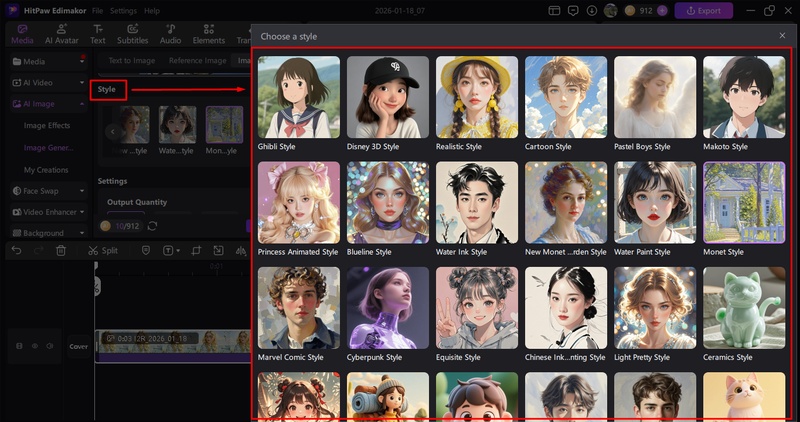800x422 pixels.
Task: Open the Media tab in top toolbar
Action: (x=22, y=34)
